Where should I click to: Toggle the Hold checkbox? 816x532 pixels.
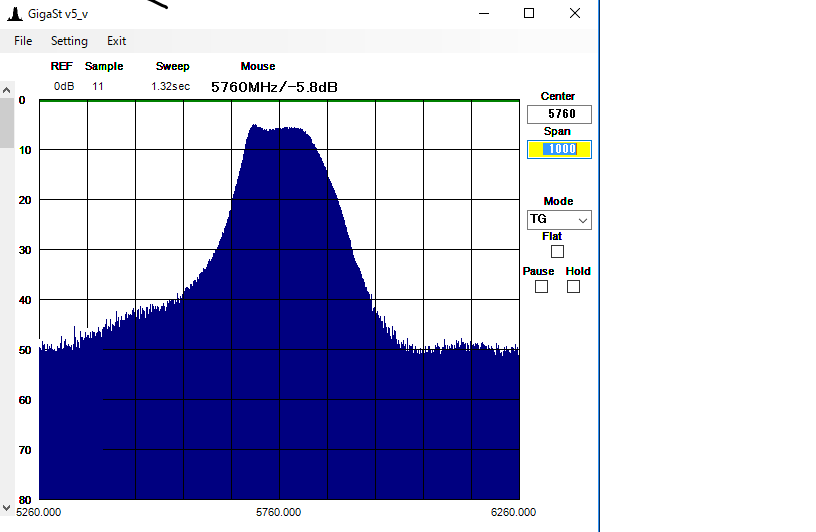click(573, 287)
